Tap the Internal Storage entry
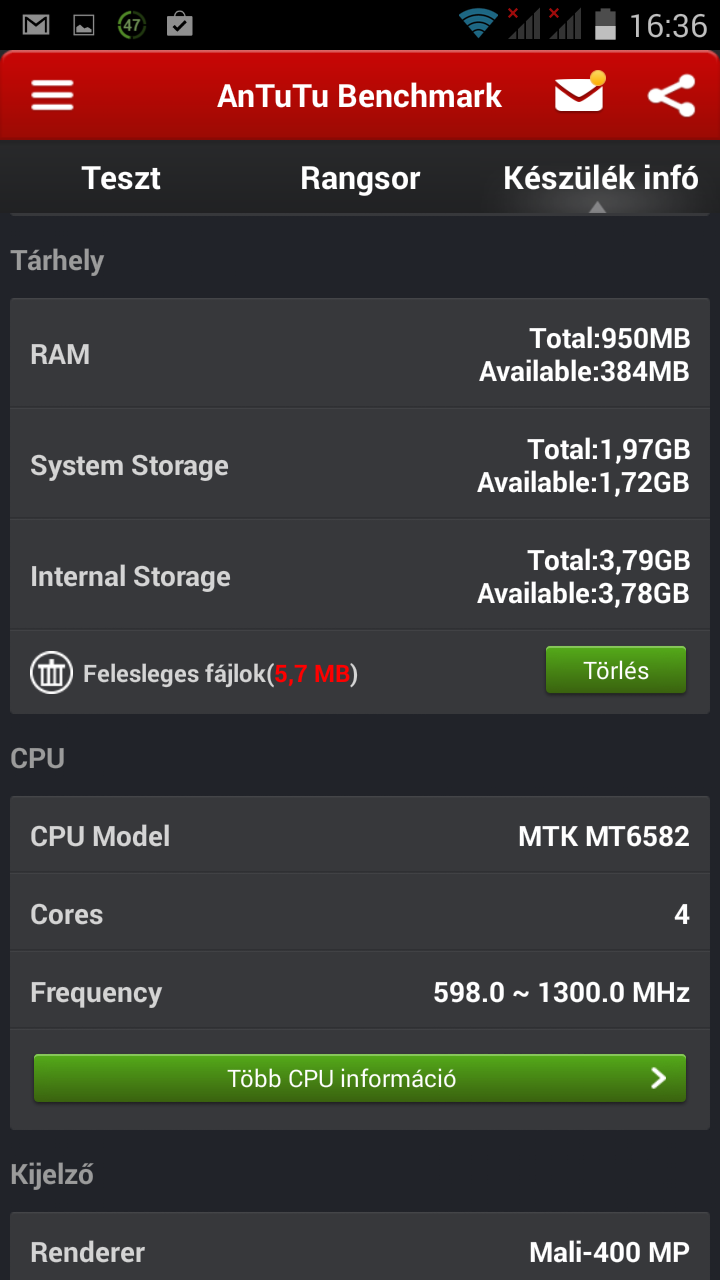Viewport: 720px width, 1280px height. click(x=360, y=575)
